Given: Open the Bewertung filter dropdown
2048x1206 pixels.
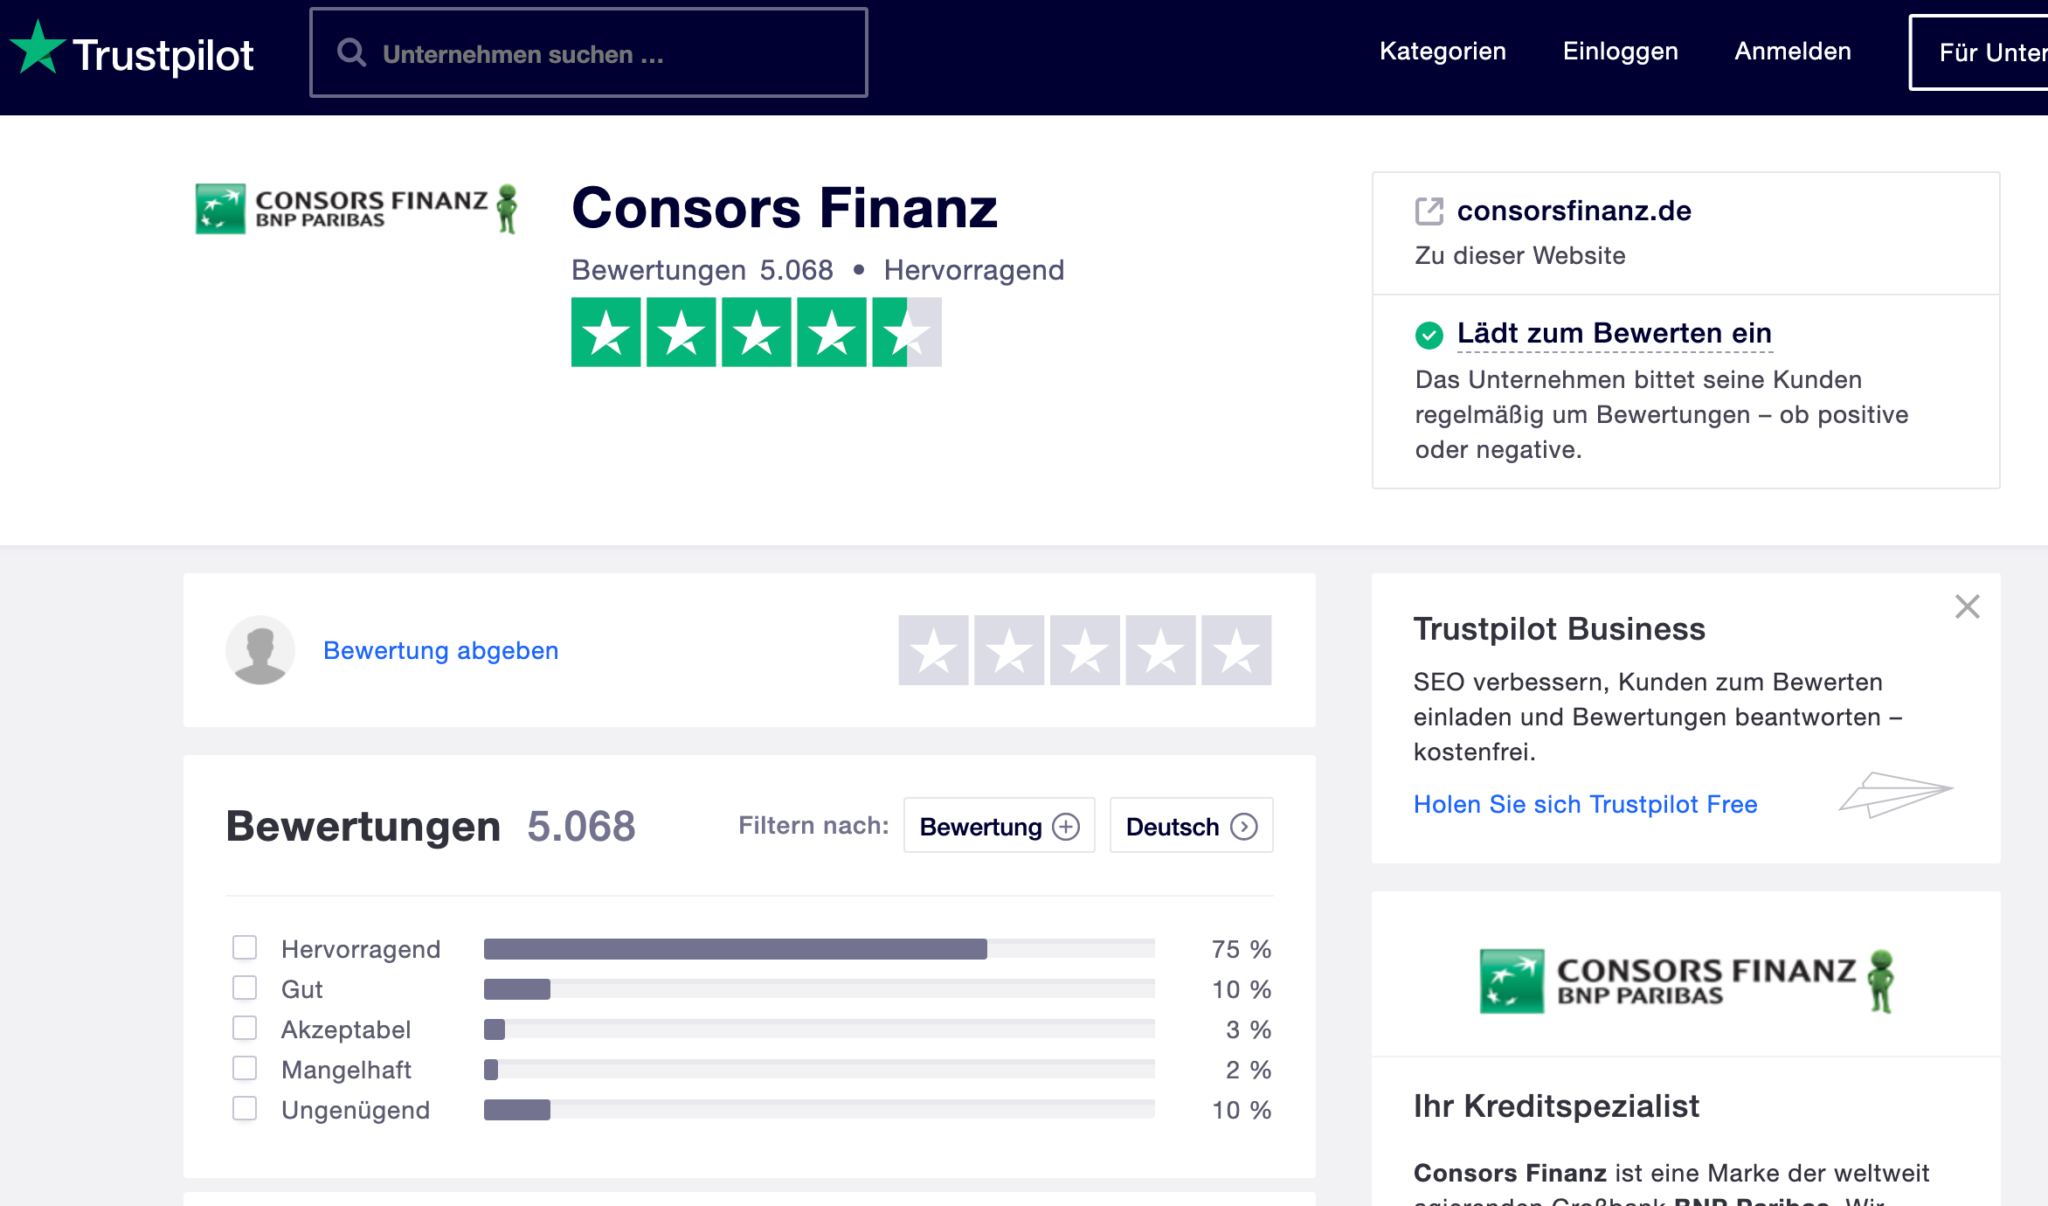Looking at the screenshot, I should pyautogui.click(x=997, y=826).
